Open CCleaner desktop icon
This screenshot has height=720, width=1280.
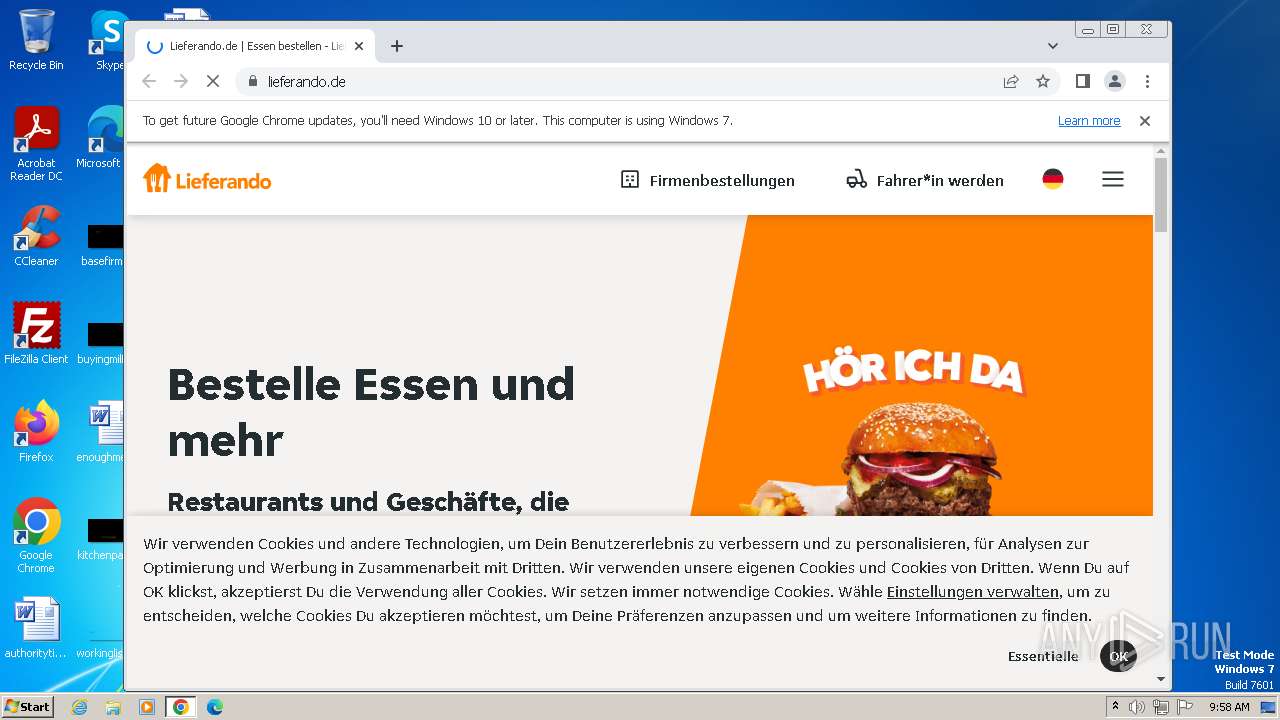(x=36, y=236)
